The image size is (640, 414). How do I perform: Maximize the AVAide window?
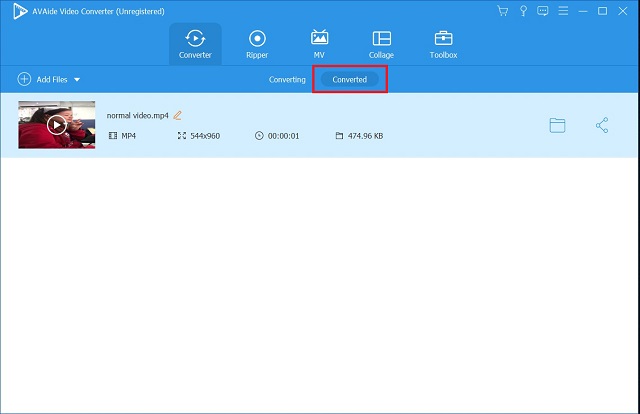602,11
